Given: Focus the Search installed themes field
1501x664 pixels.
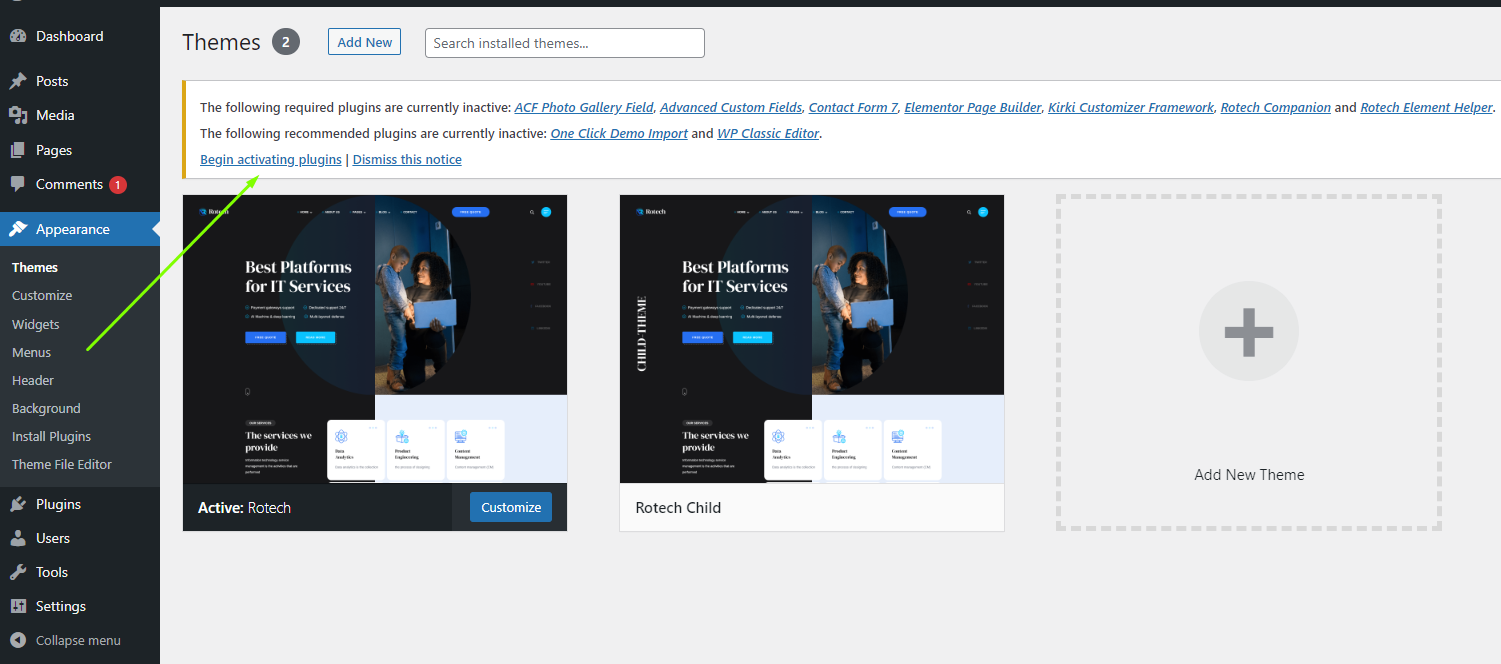Looking at the screenshot, I should pos(564,43).
